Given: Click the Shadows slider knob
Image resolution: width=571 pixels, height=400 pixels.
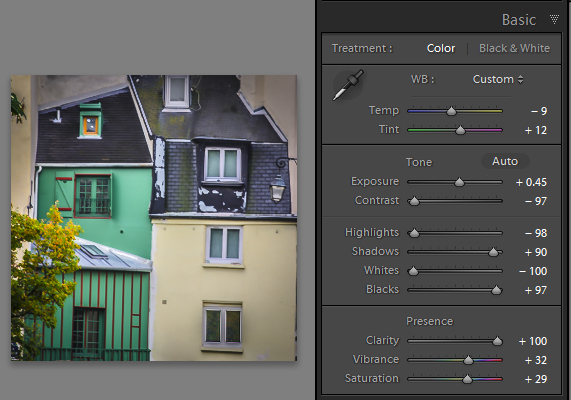Looking at the screenshot, I should (x=493, y=252).
